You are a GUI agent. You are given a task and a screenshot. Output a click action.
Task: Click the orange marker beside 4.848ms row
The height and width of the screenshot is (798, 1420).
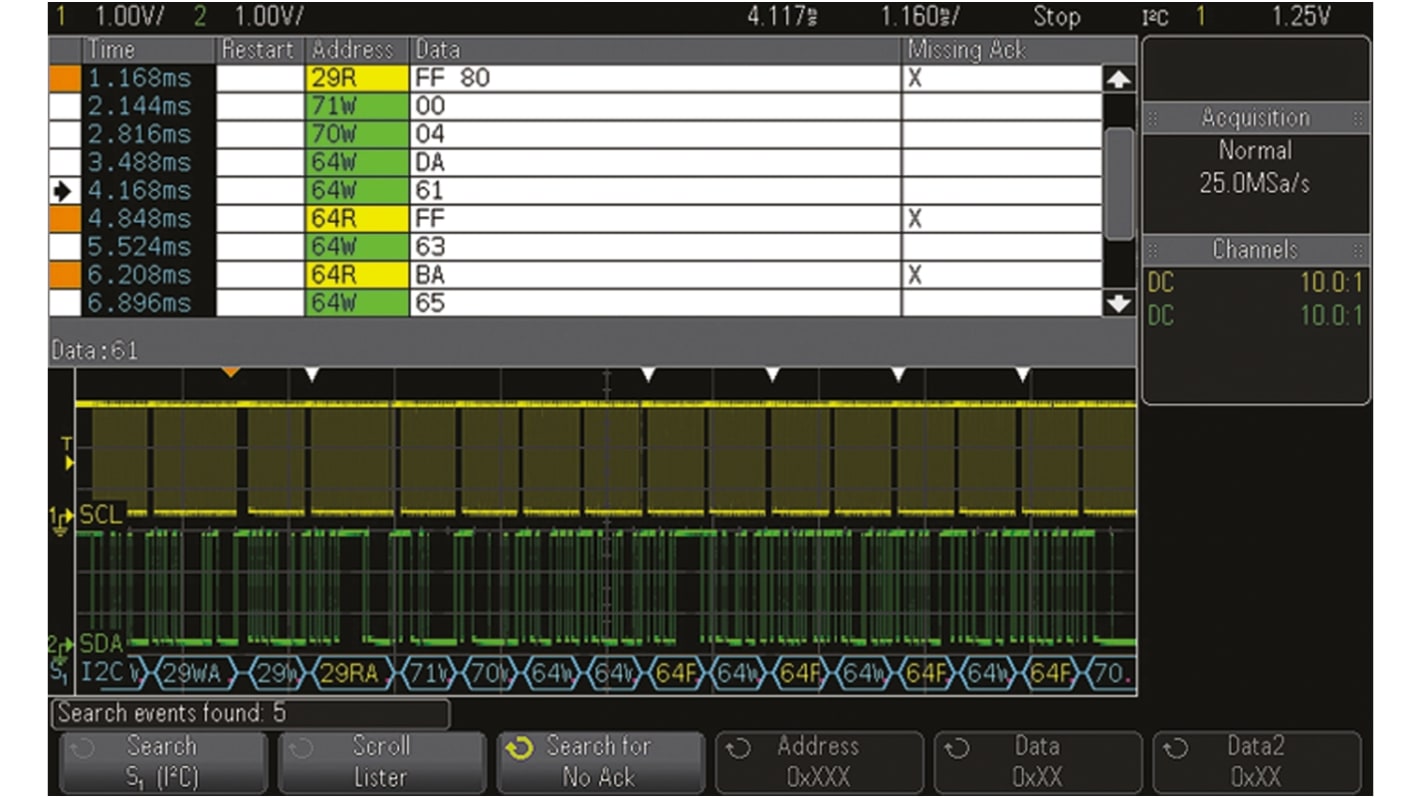(x=65, y=218)
